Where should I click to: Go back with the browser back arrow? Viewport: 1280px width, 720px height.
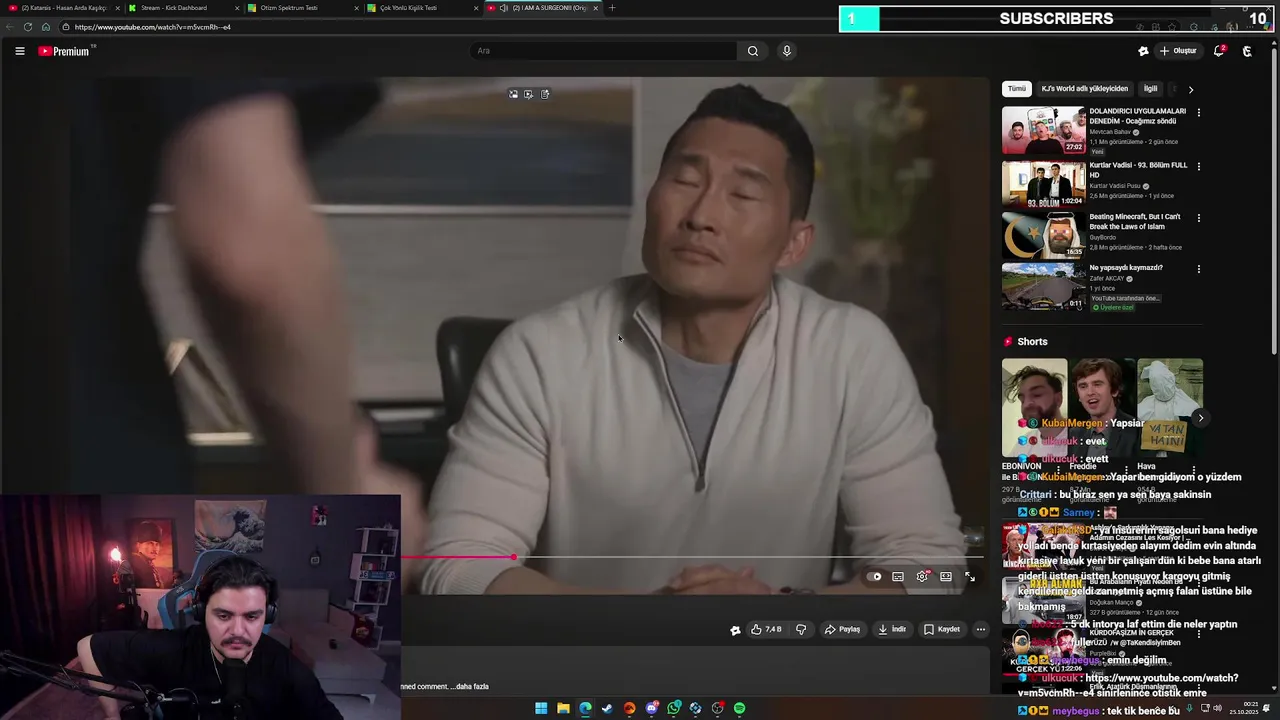10,27
